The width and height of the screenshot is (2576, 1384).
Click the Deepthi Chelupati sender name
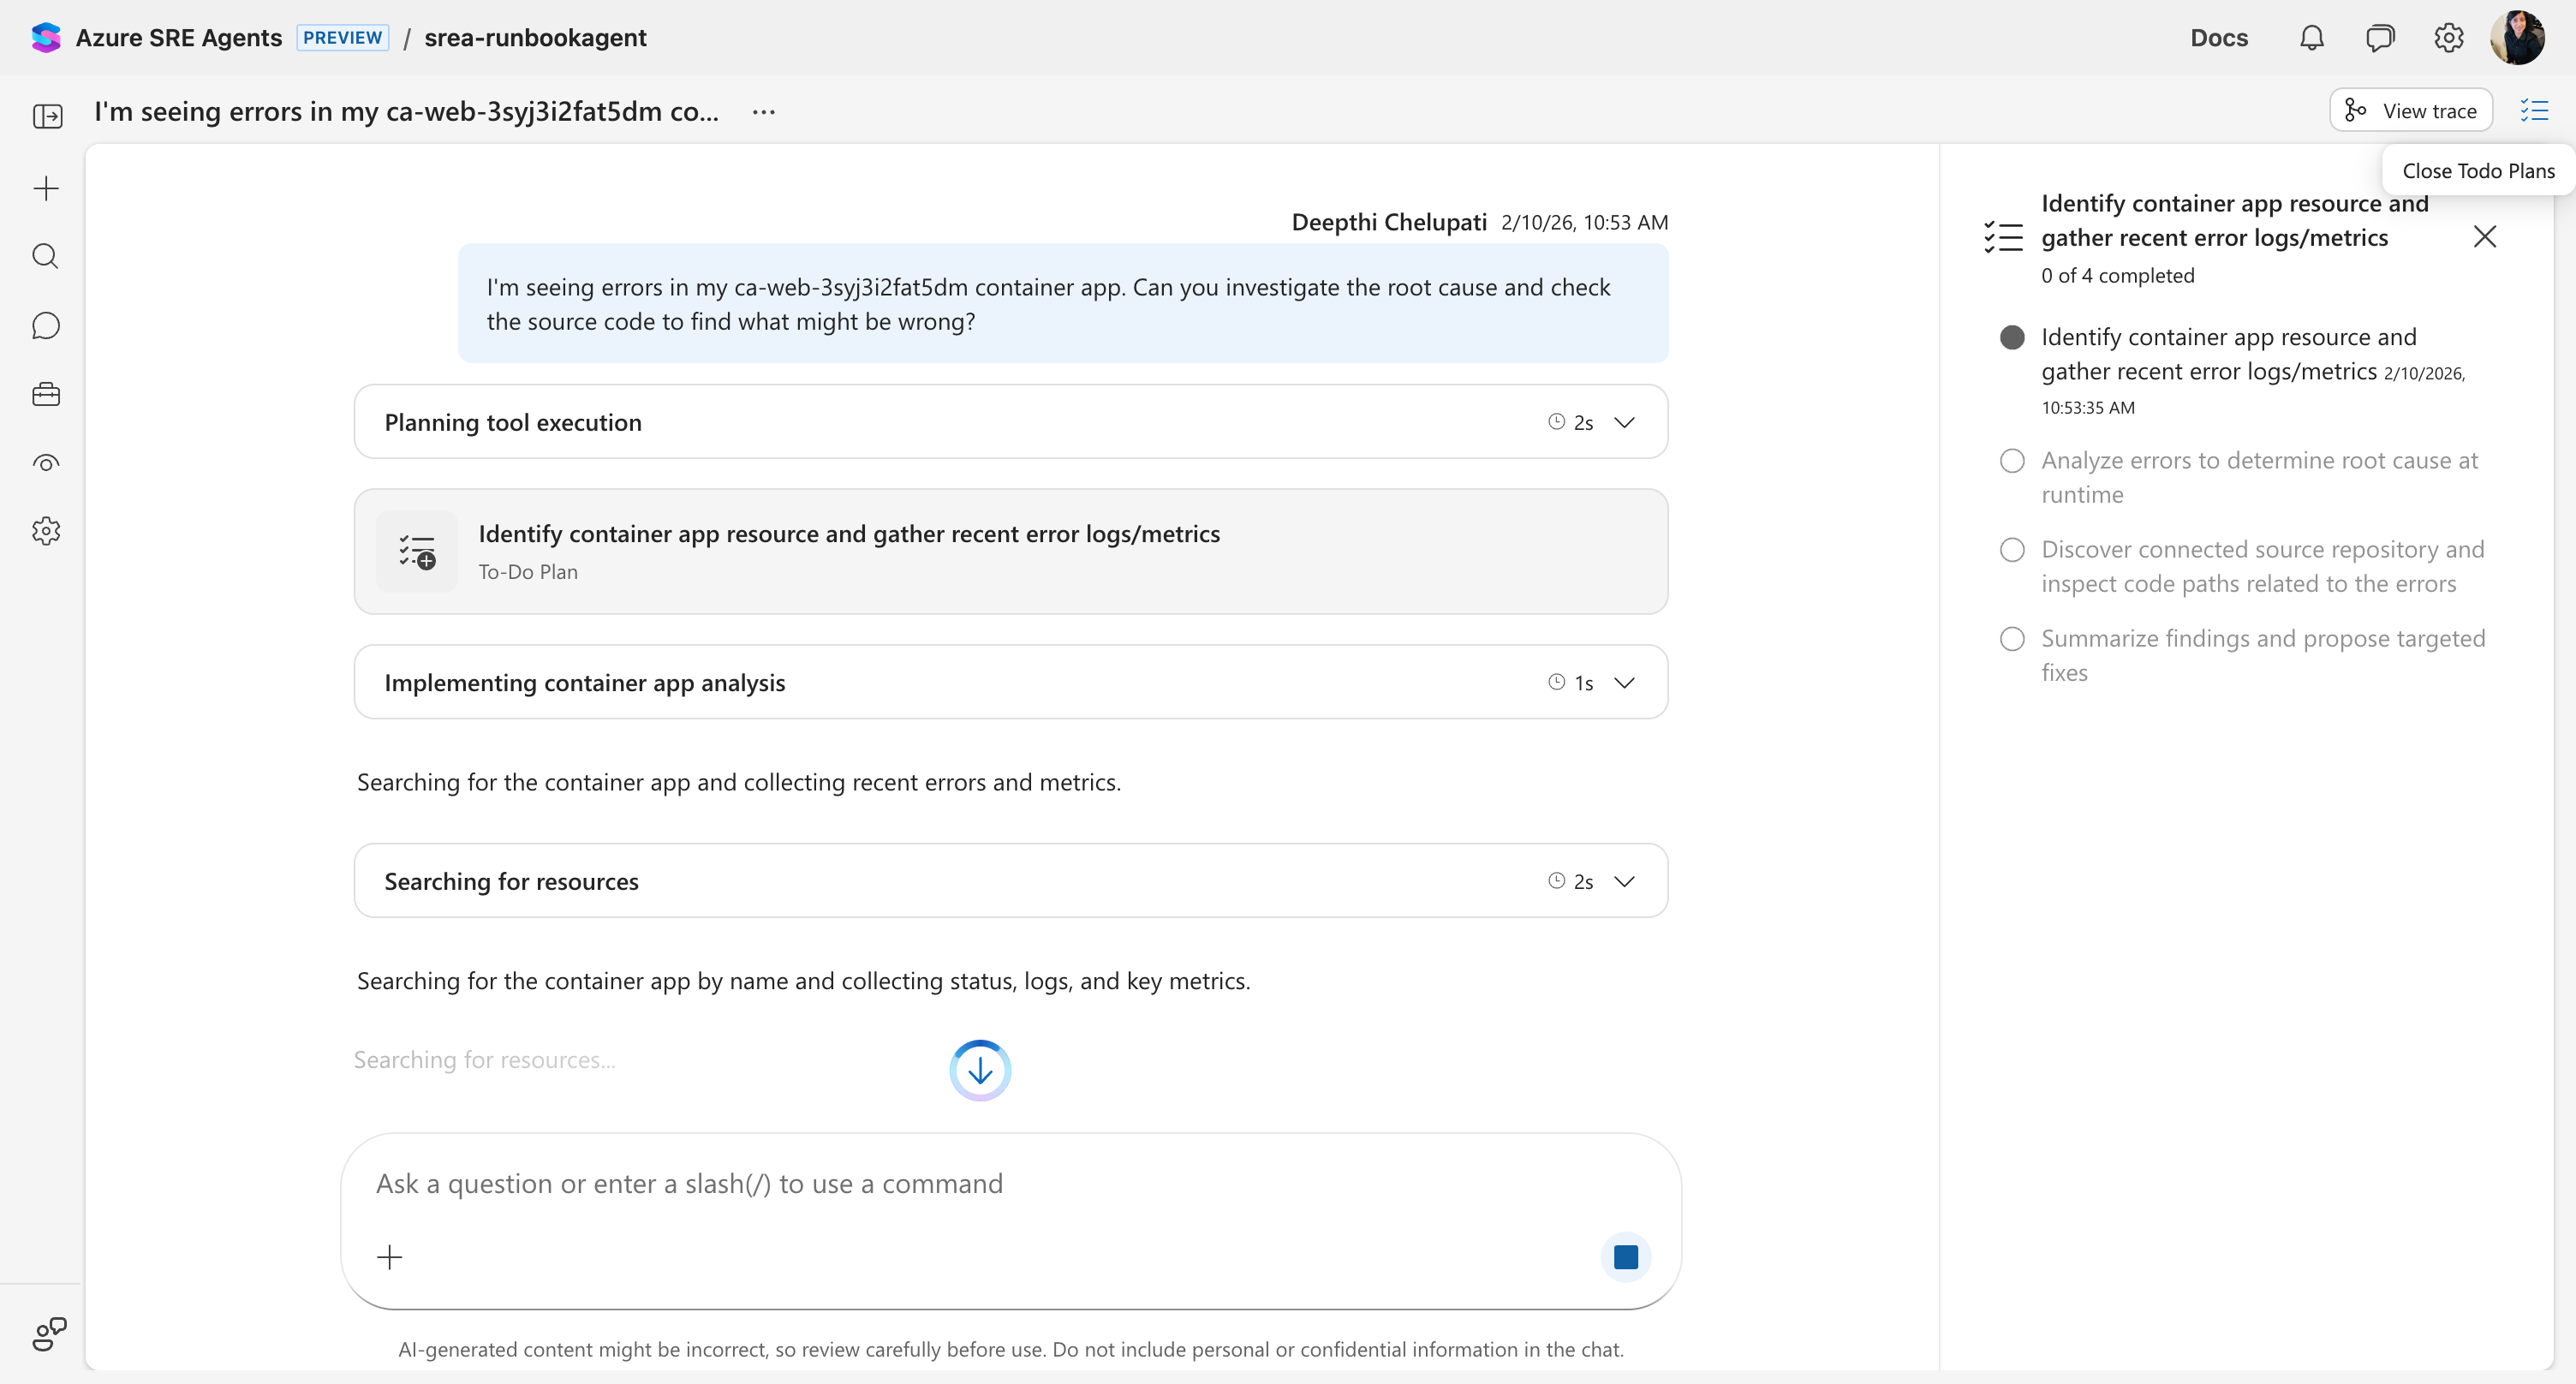[x=1389, y=222]
